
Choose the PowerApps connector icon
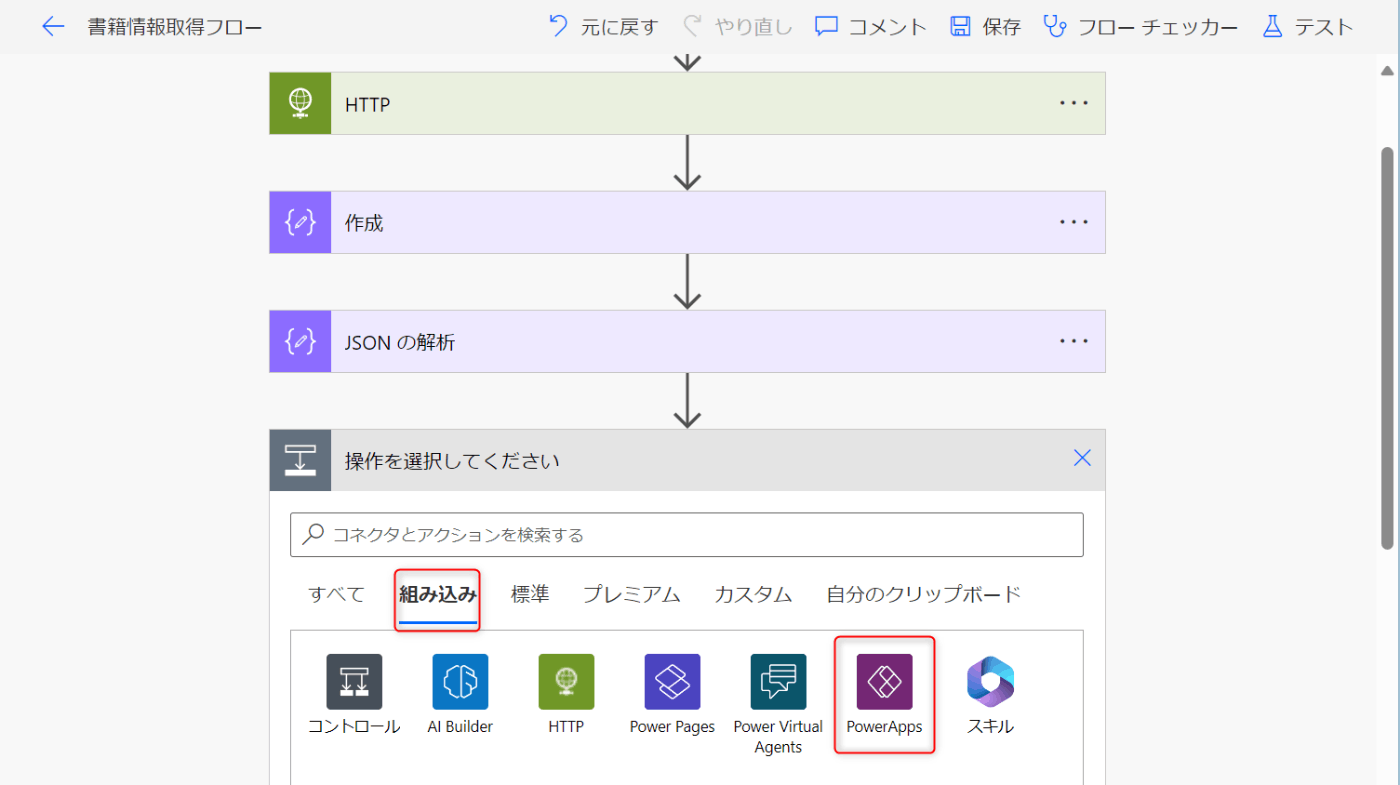[x=884, y=682]
